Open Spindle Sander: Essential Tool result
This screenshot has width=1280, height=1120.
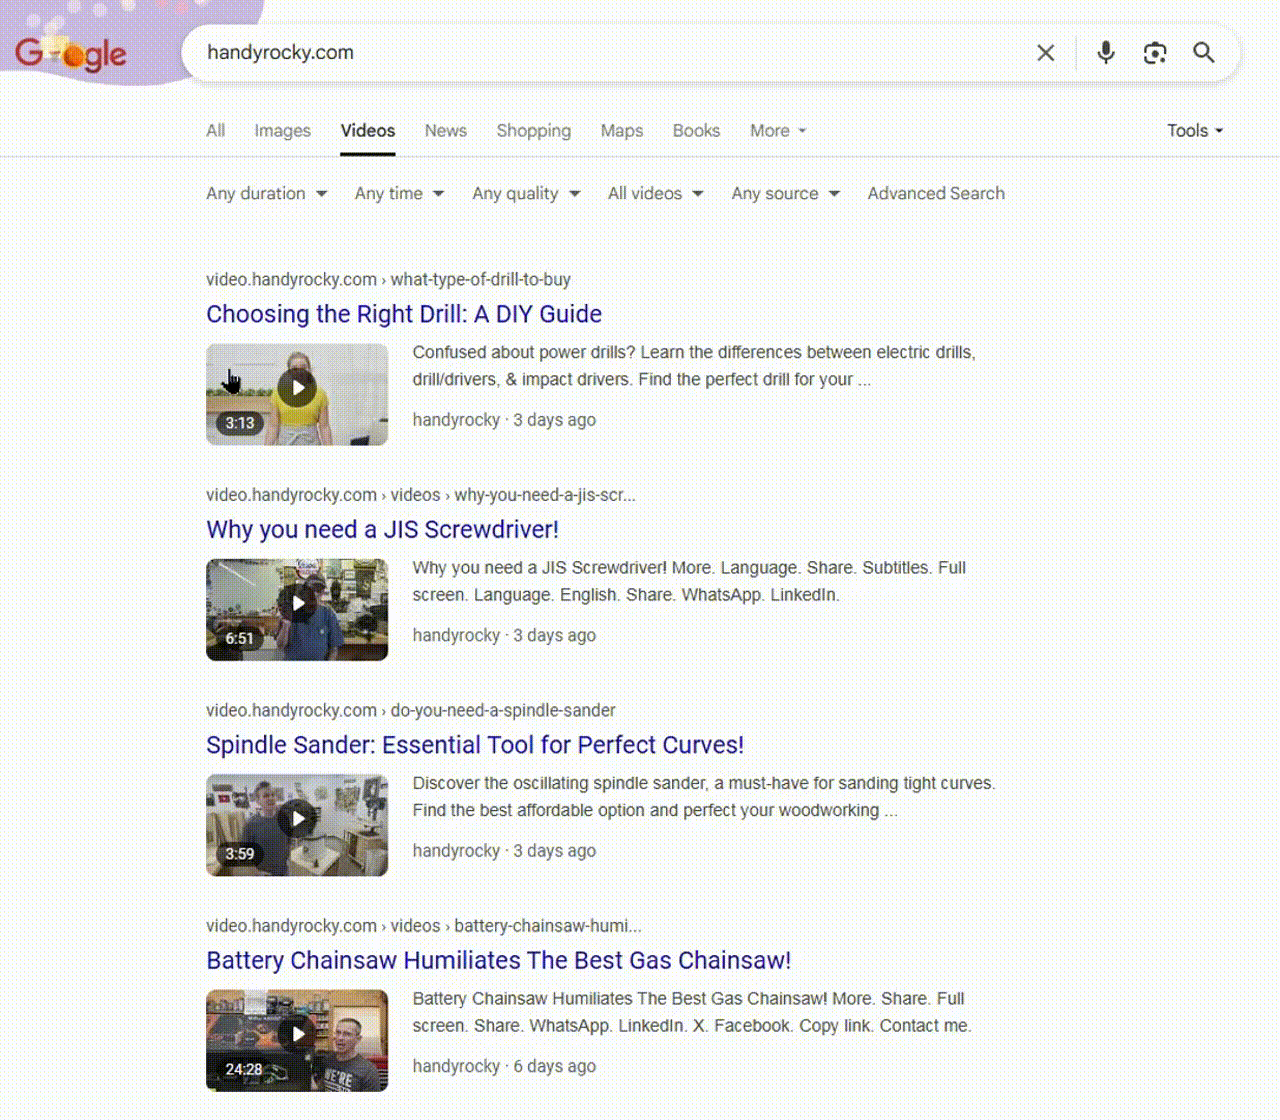pyautogui.click(x=475, y=745)
